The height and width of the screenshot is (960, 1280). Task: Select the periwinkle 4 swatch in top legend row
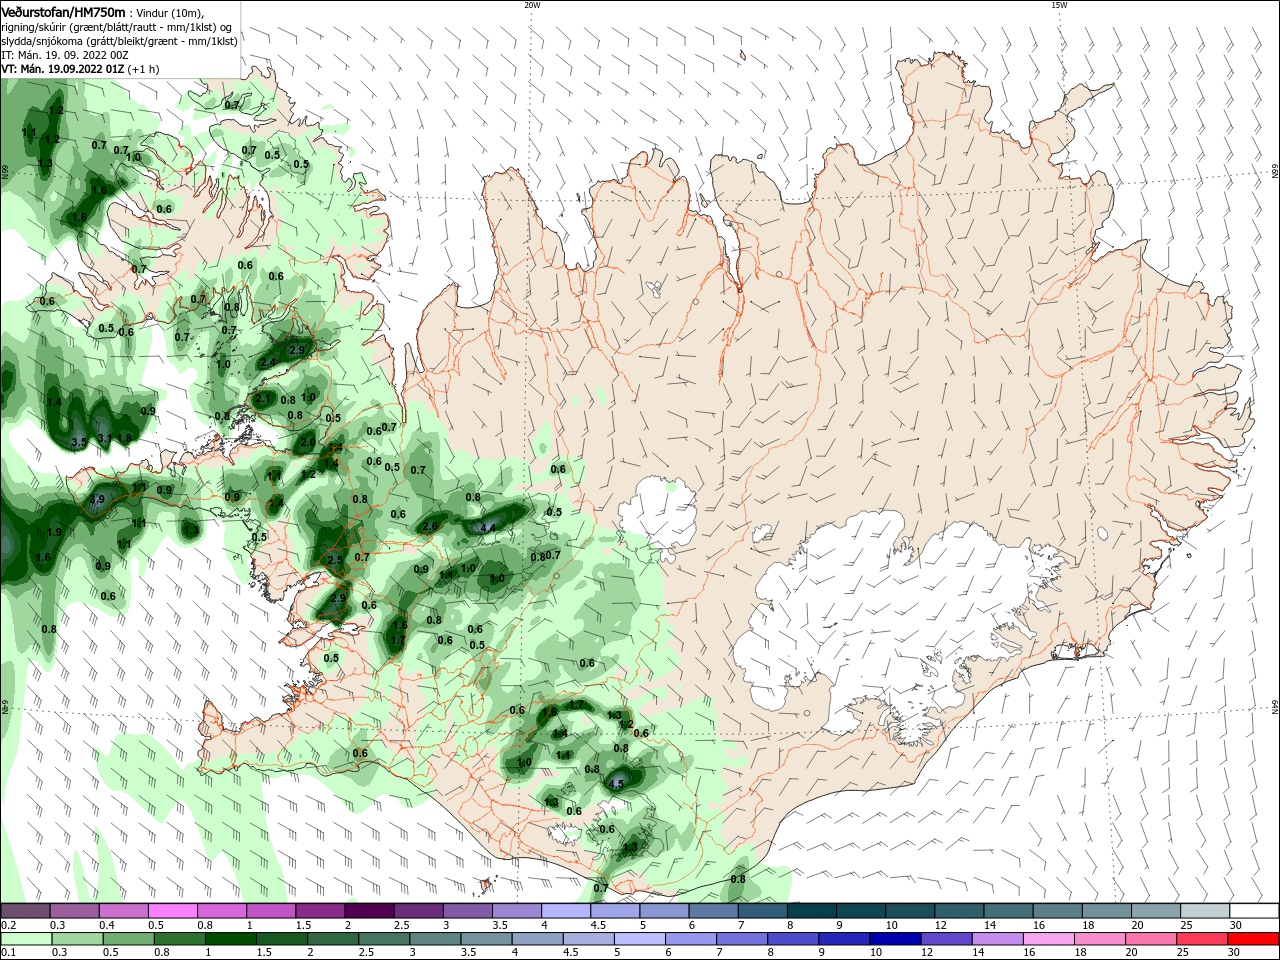(566, 911)
